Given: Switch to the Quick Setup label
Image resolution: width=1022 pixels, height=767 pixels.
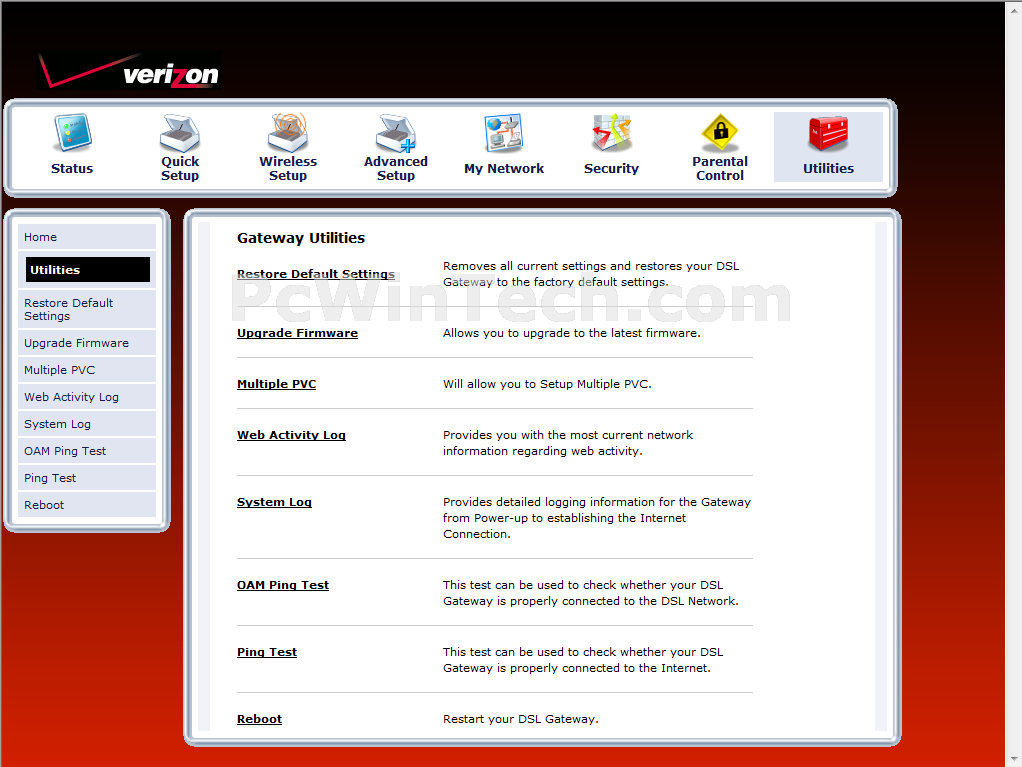Looking at the screenshot, I should [x=180, y=169].
